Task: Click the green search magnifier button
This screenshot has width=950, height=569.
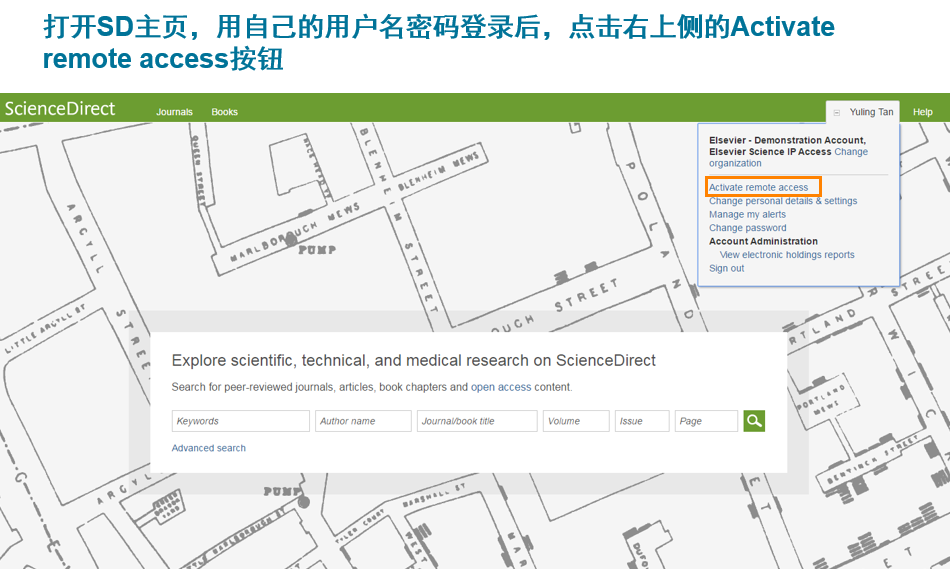Action: pos(754,421)
